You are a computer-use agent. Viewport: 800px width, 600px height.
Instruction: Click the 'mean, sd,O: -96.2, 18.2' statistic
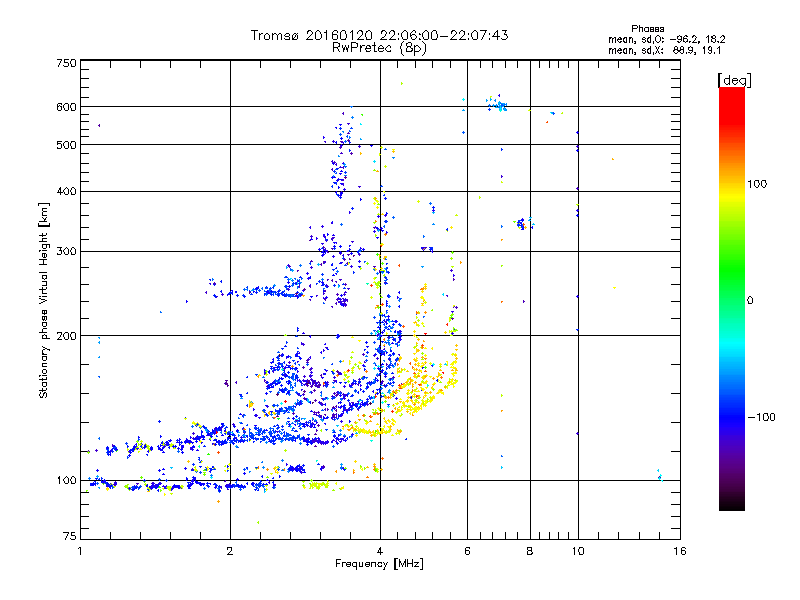(x=666, y=39)
